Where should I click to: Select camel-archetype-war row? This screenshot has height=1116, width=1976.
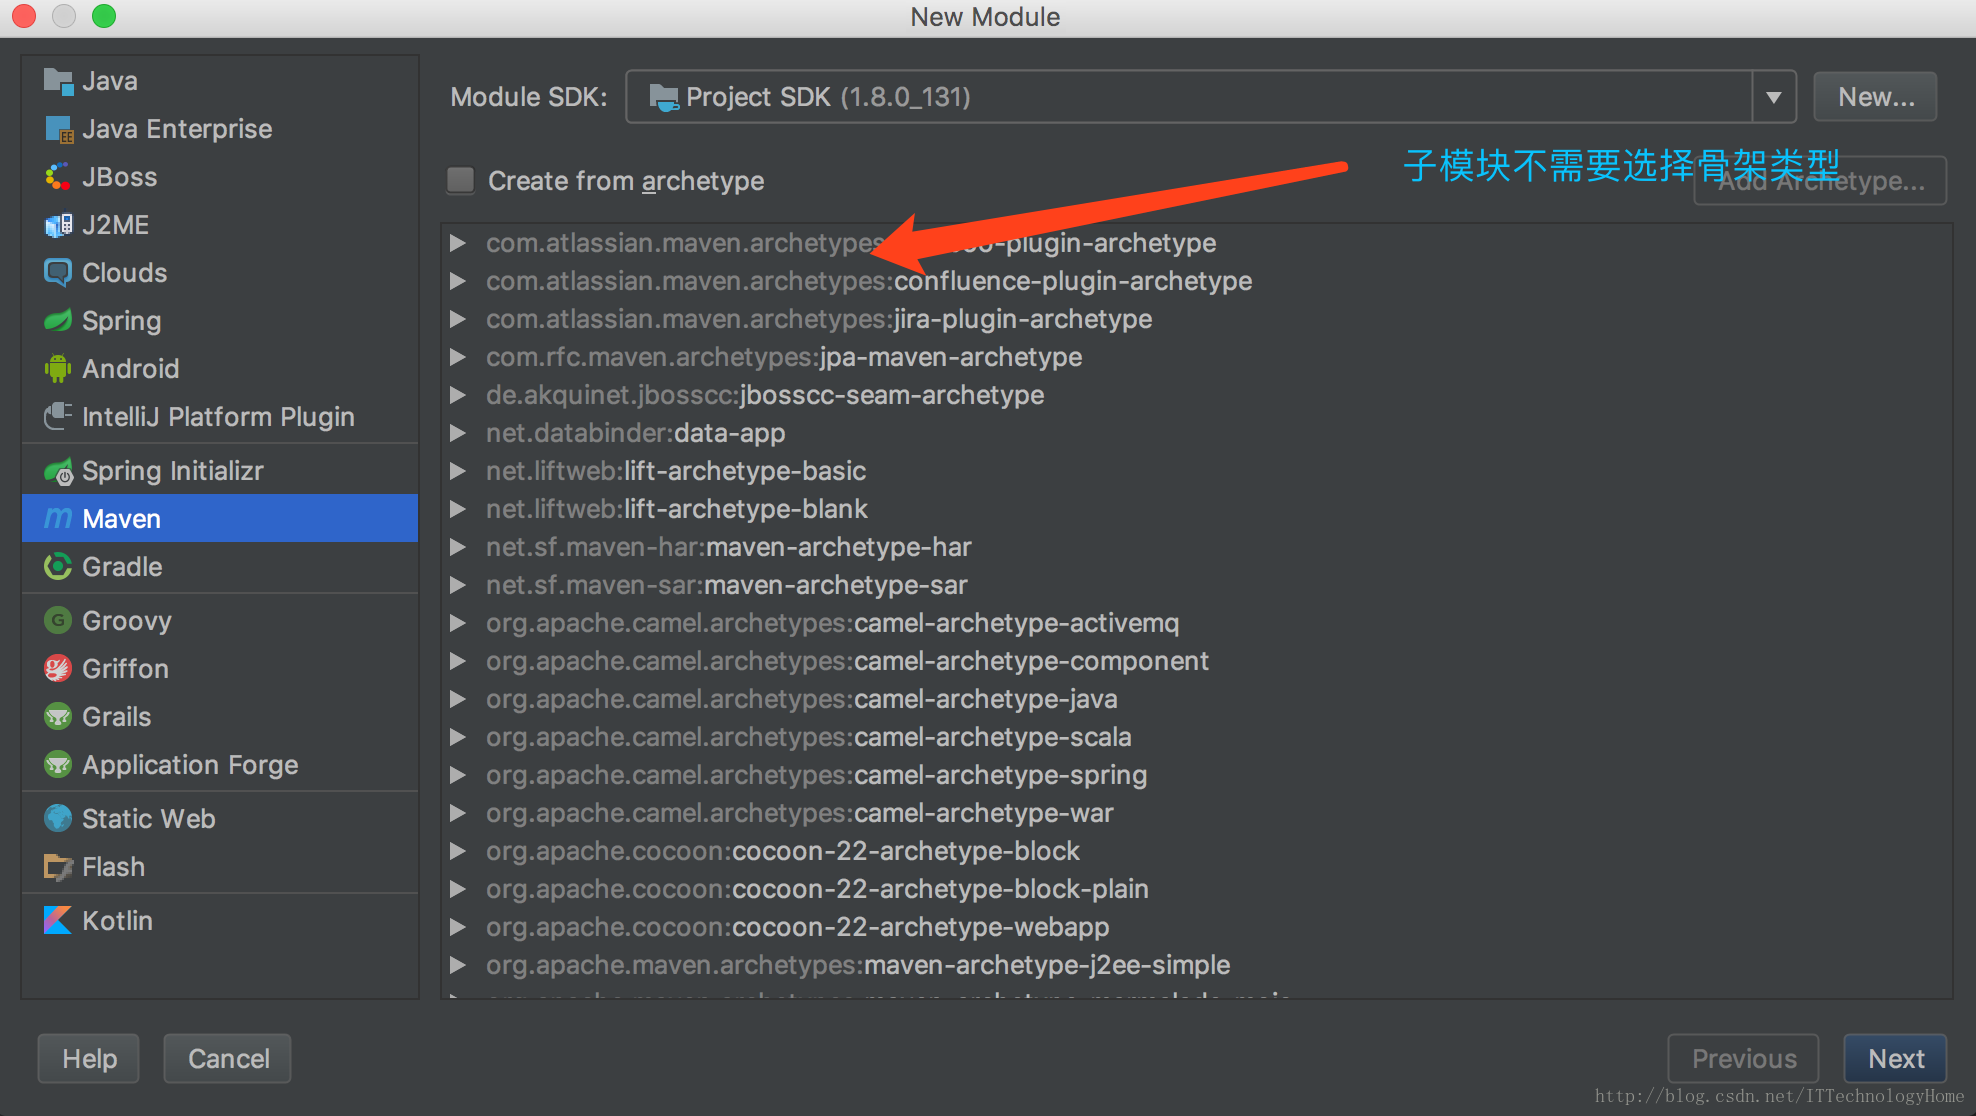[1196, 813]
